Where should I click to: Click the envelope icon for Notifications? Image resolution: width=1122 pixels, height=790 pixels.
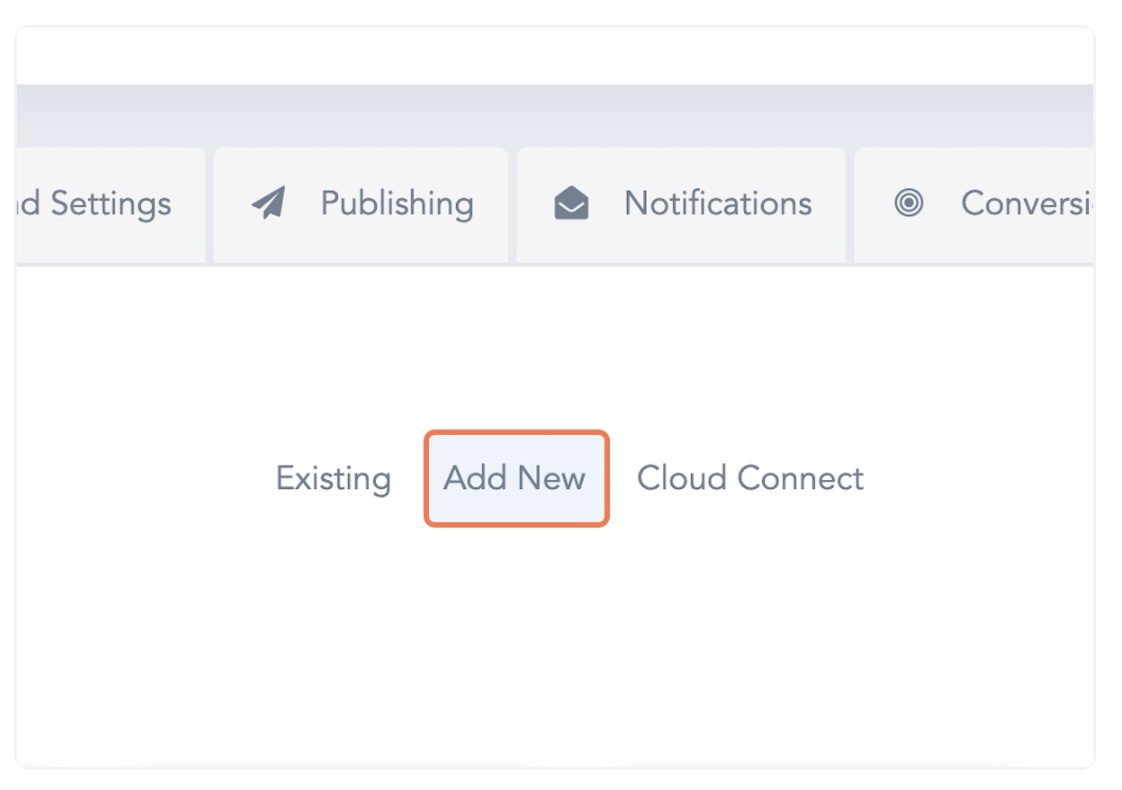click(x=571, y=204)
